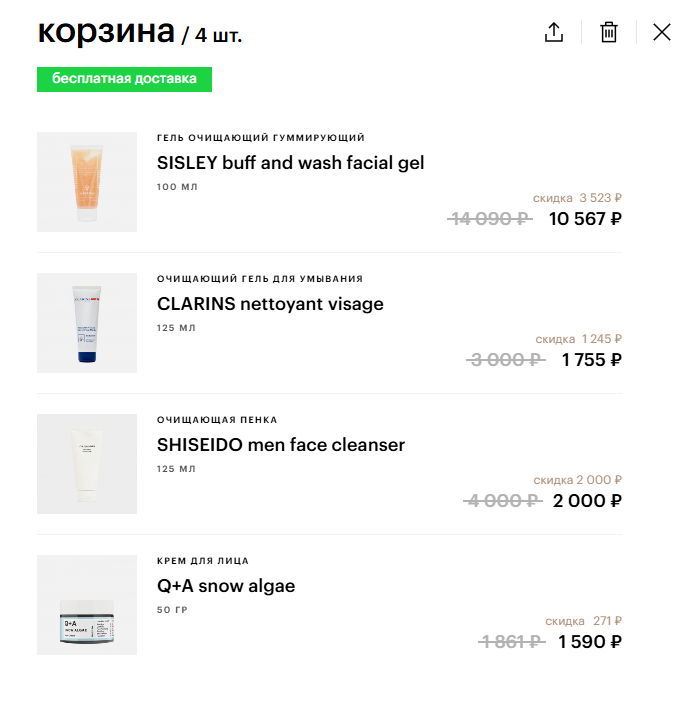Close the cart panel
Viewport: 697px width, 706px height.
click(x=661, y=32)
